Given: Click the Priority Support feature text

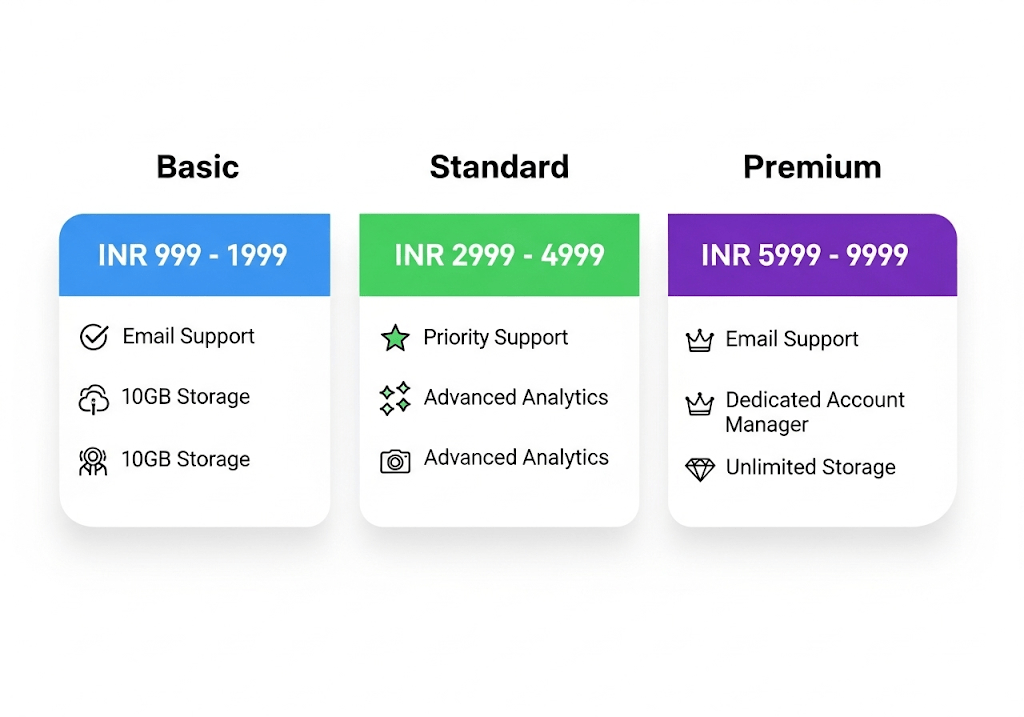Looking at the screenshot, I should 495,337.
